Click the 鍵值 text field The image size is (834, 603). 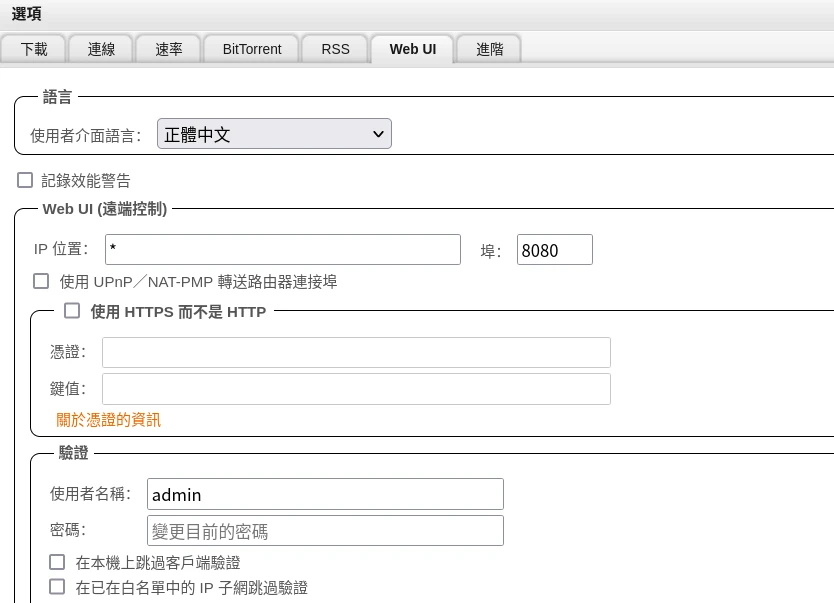[356, 389]
